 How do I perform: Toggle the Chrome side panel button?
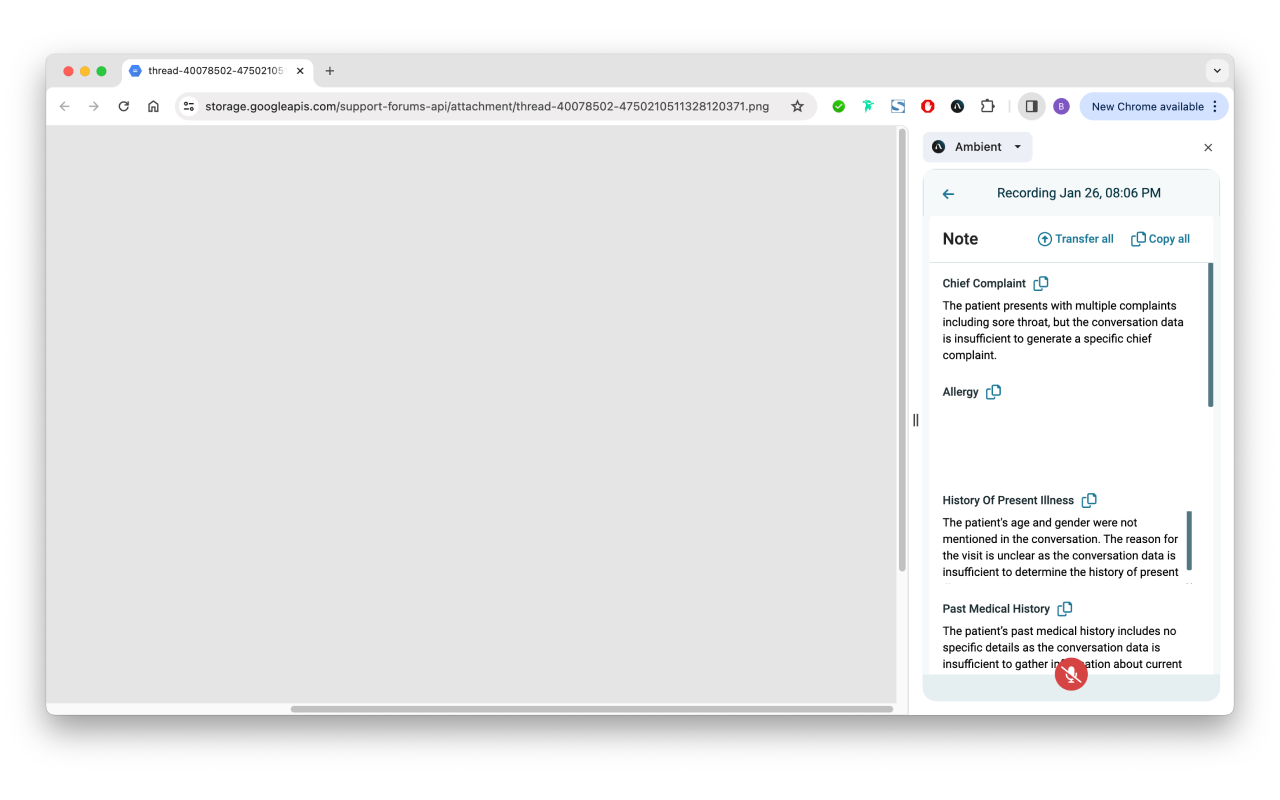(x=1031, y=106)
